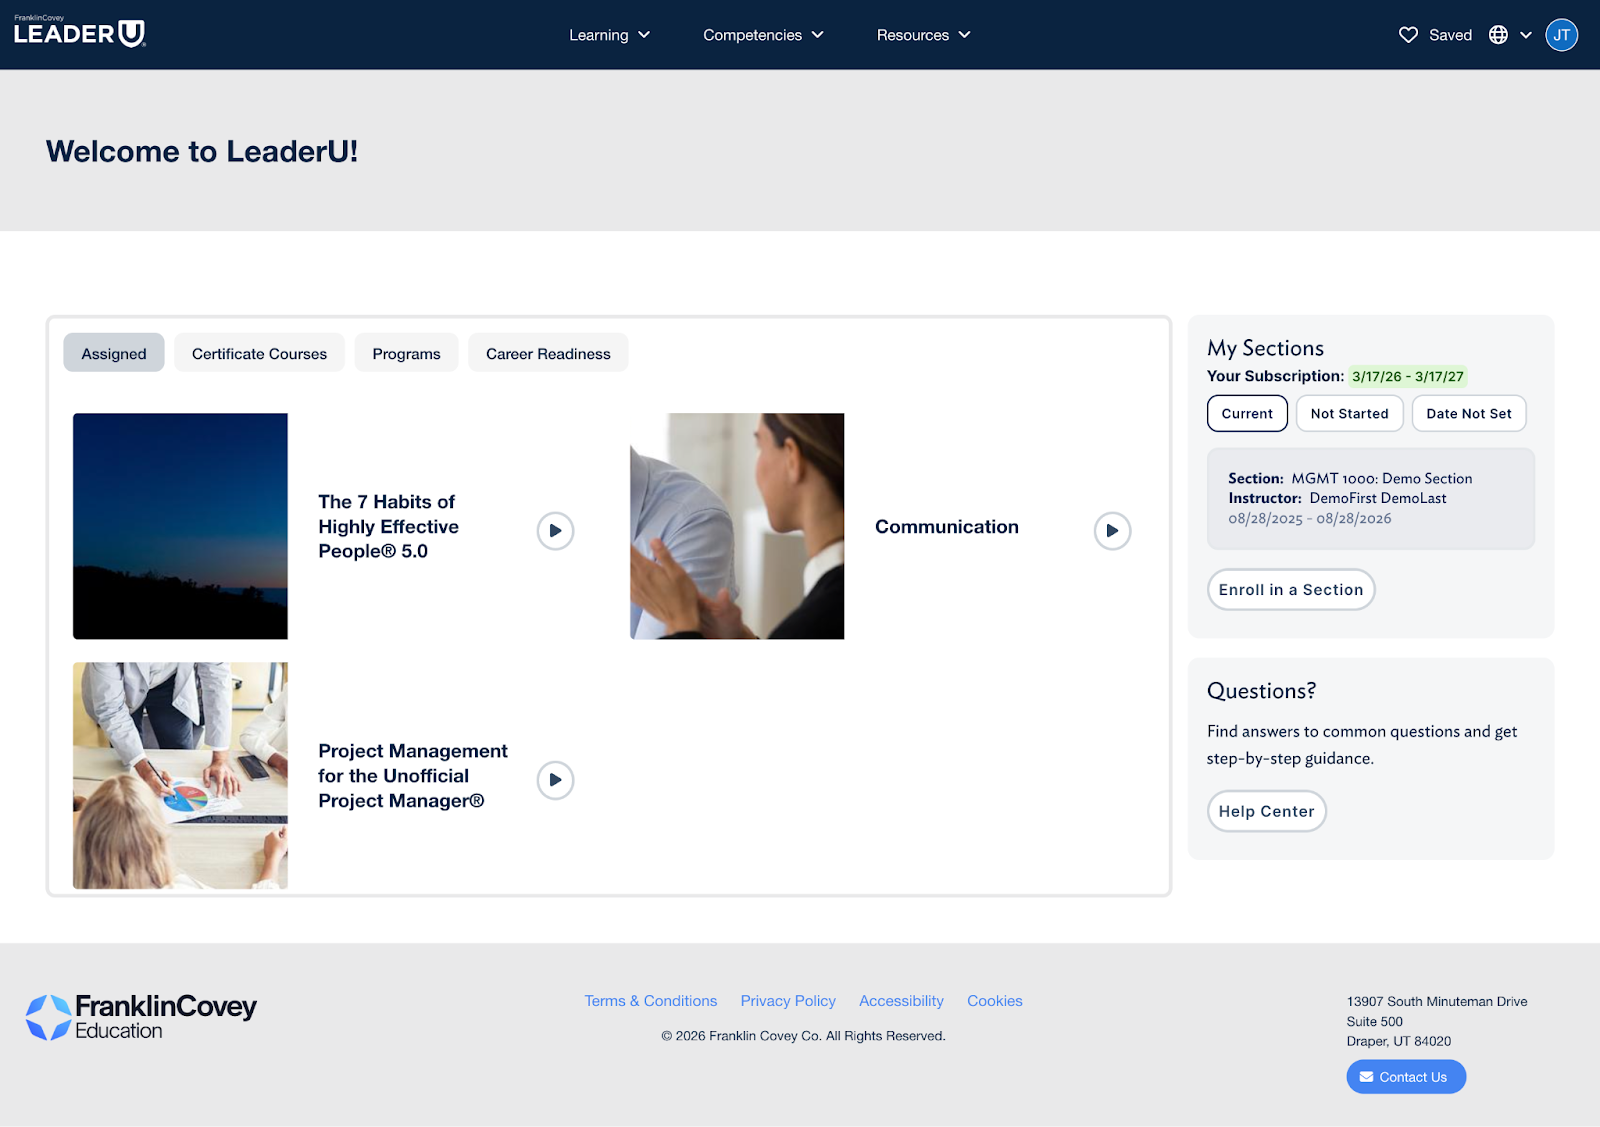Select the Current sections filter
This screenshot has height=1127, width=1600.
[x=1247, y=414]
